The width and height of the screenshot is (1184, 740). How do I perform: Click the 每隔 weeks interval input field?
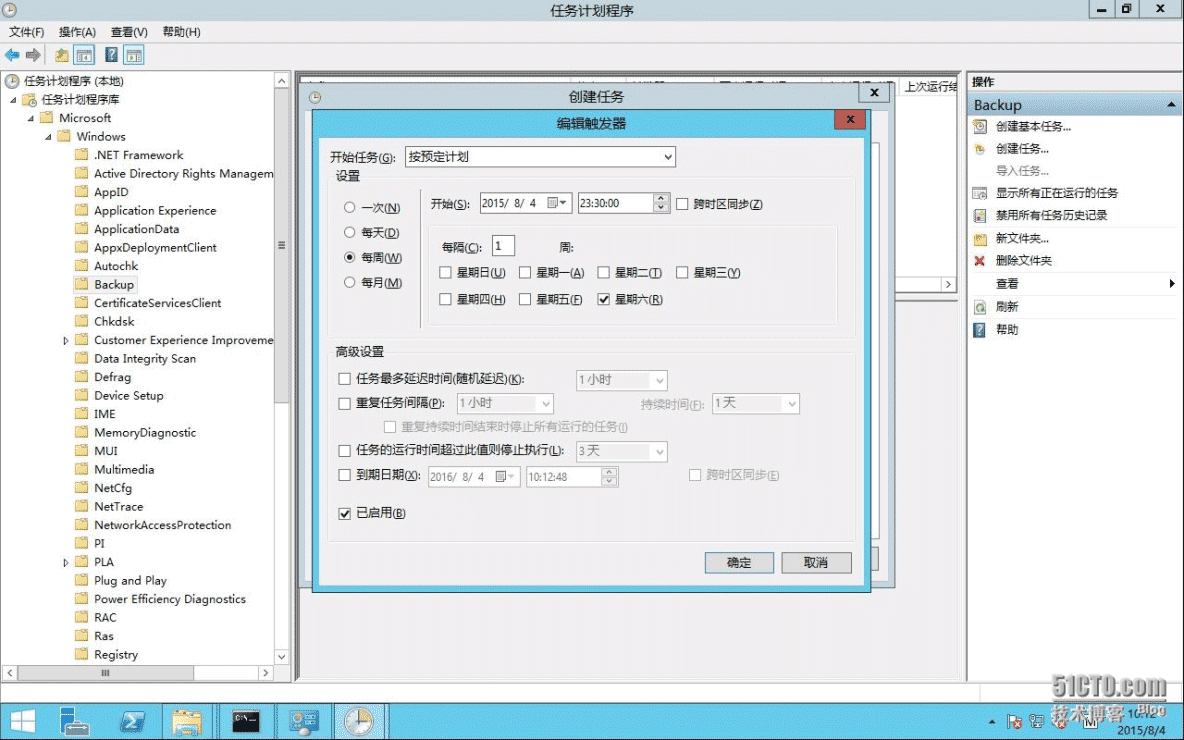[503, 246]
